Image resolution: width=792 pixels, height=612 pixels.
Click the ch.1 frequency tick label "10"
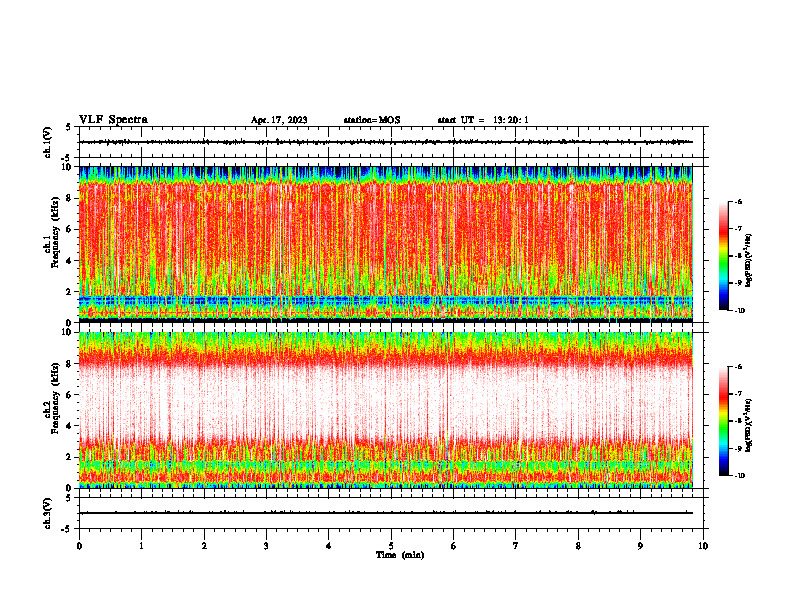pos(68,167)
